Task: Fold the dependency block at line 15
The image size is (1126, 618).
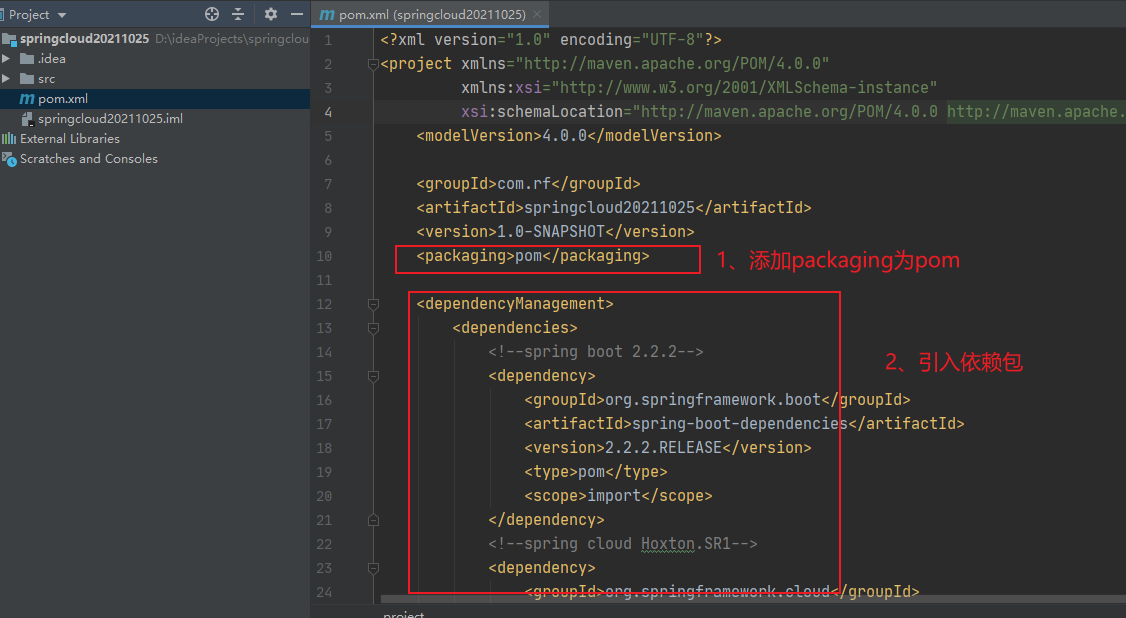Action: [373, 376]
